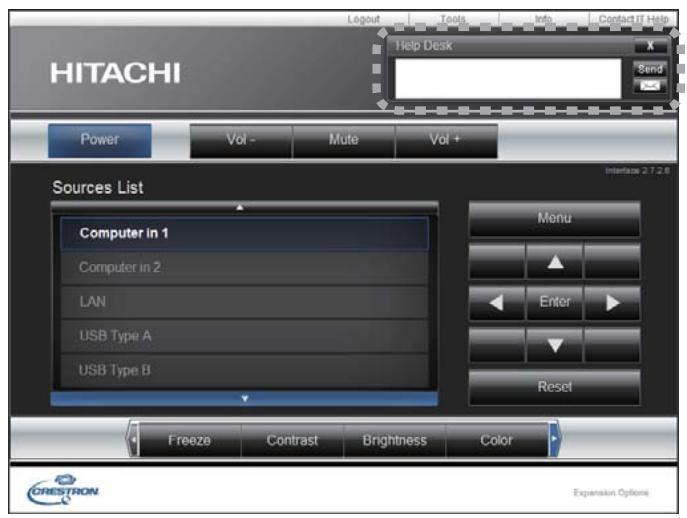The height and width of the screenshot is (518, 687).
Task: Click the Enter navigation button
Action: pyautogui.click(x=555, y=302)
